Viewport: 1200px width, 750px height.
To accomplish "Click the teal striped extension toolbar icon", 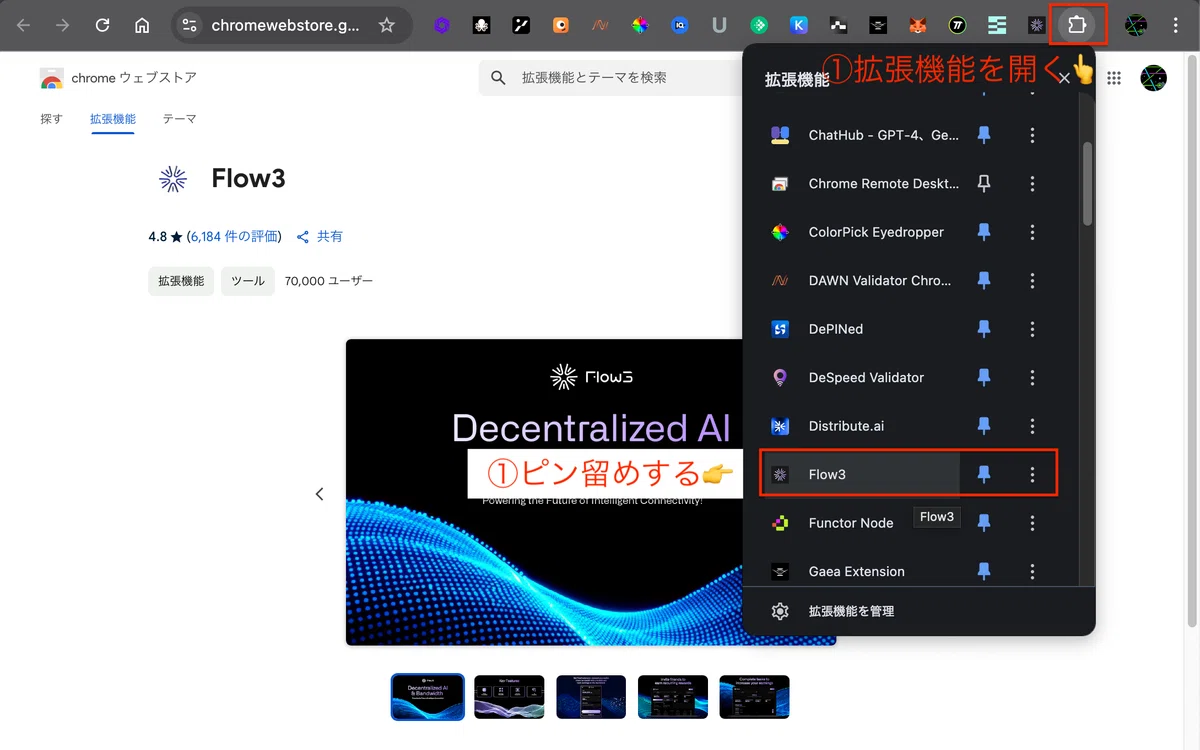I will [997, 25].
